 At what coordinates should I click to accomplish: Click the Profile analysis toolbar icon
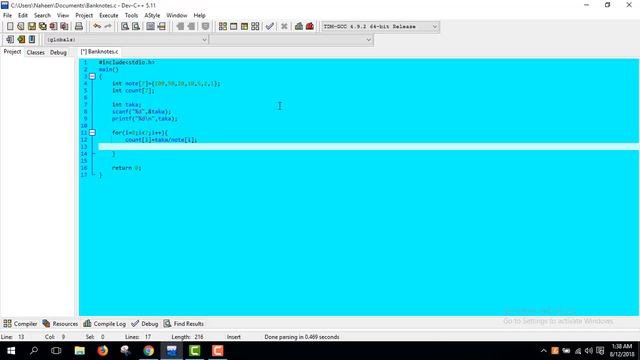click(299, 27)
